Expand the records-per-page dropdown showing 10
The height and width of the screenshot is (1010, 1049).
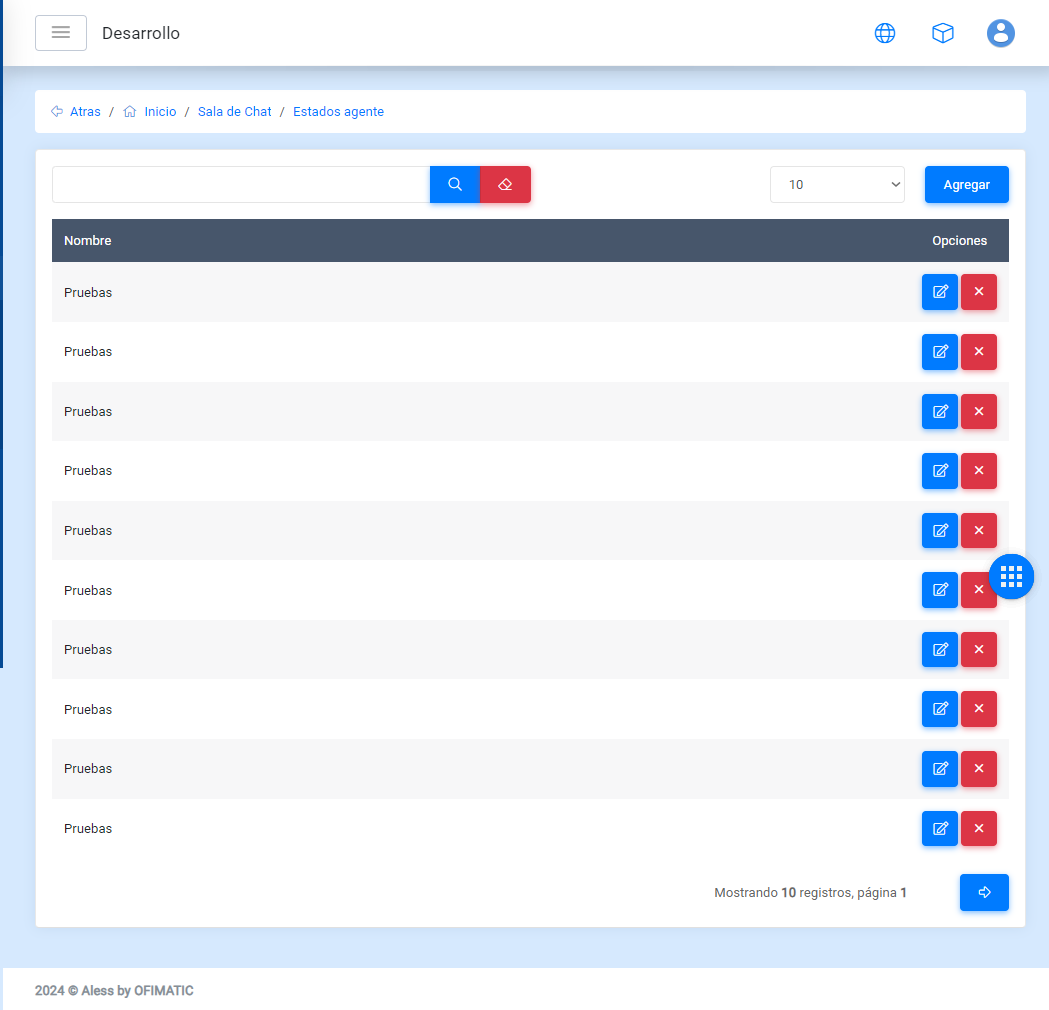coord(837,185)
